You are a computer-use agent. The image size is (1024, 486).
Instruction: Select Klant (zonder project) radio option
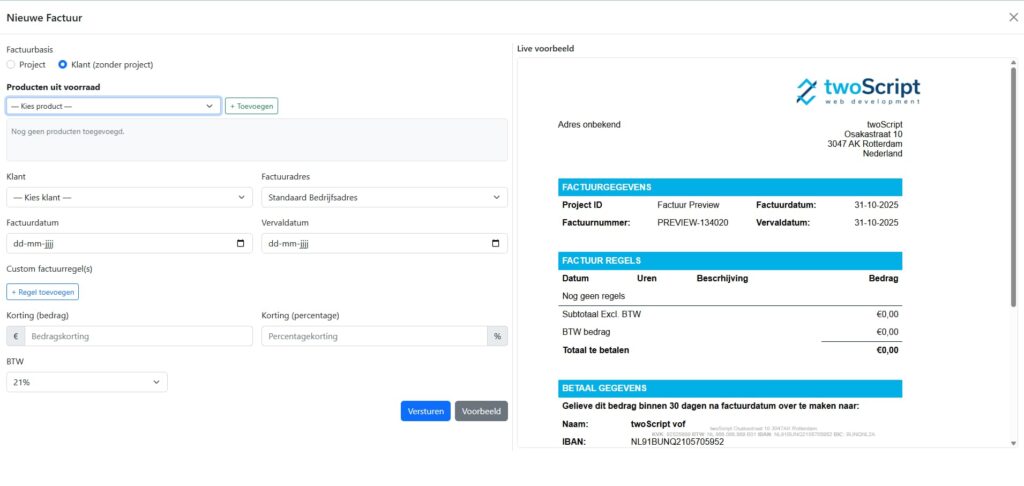coord(63,65)
